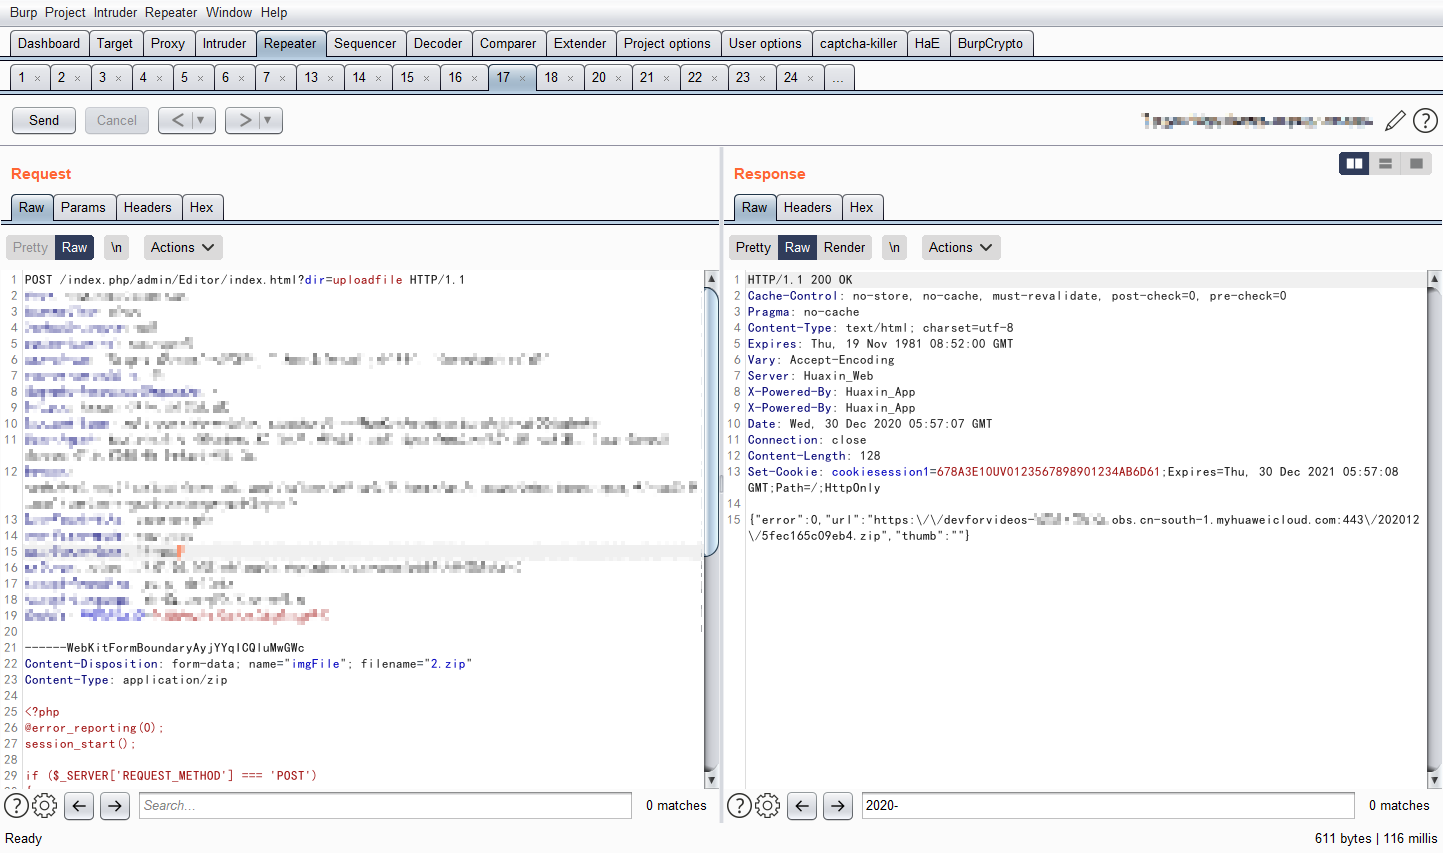
Task: Switch response view to Pretty mode
Action: (x=753, y=248)
